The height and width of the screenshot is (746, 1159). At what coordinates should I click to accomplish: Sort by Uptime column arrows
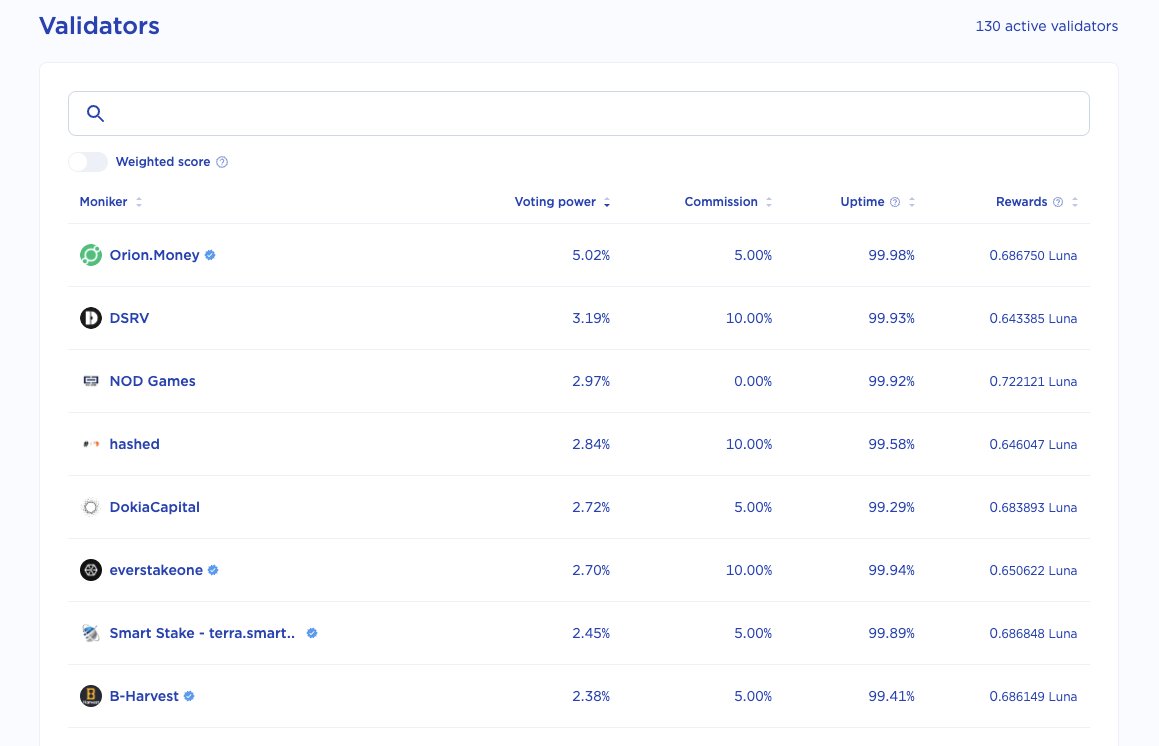[911, 202]
